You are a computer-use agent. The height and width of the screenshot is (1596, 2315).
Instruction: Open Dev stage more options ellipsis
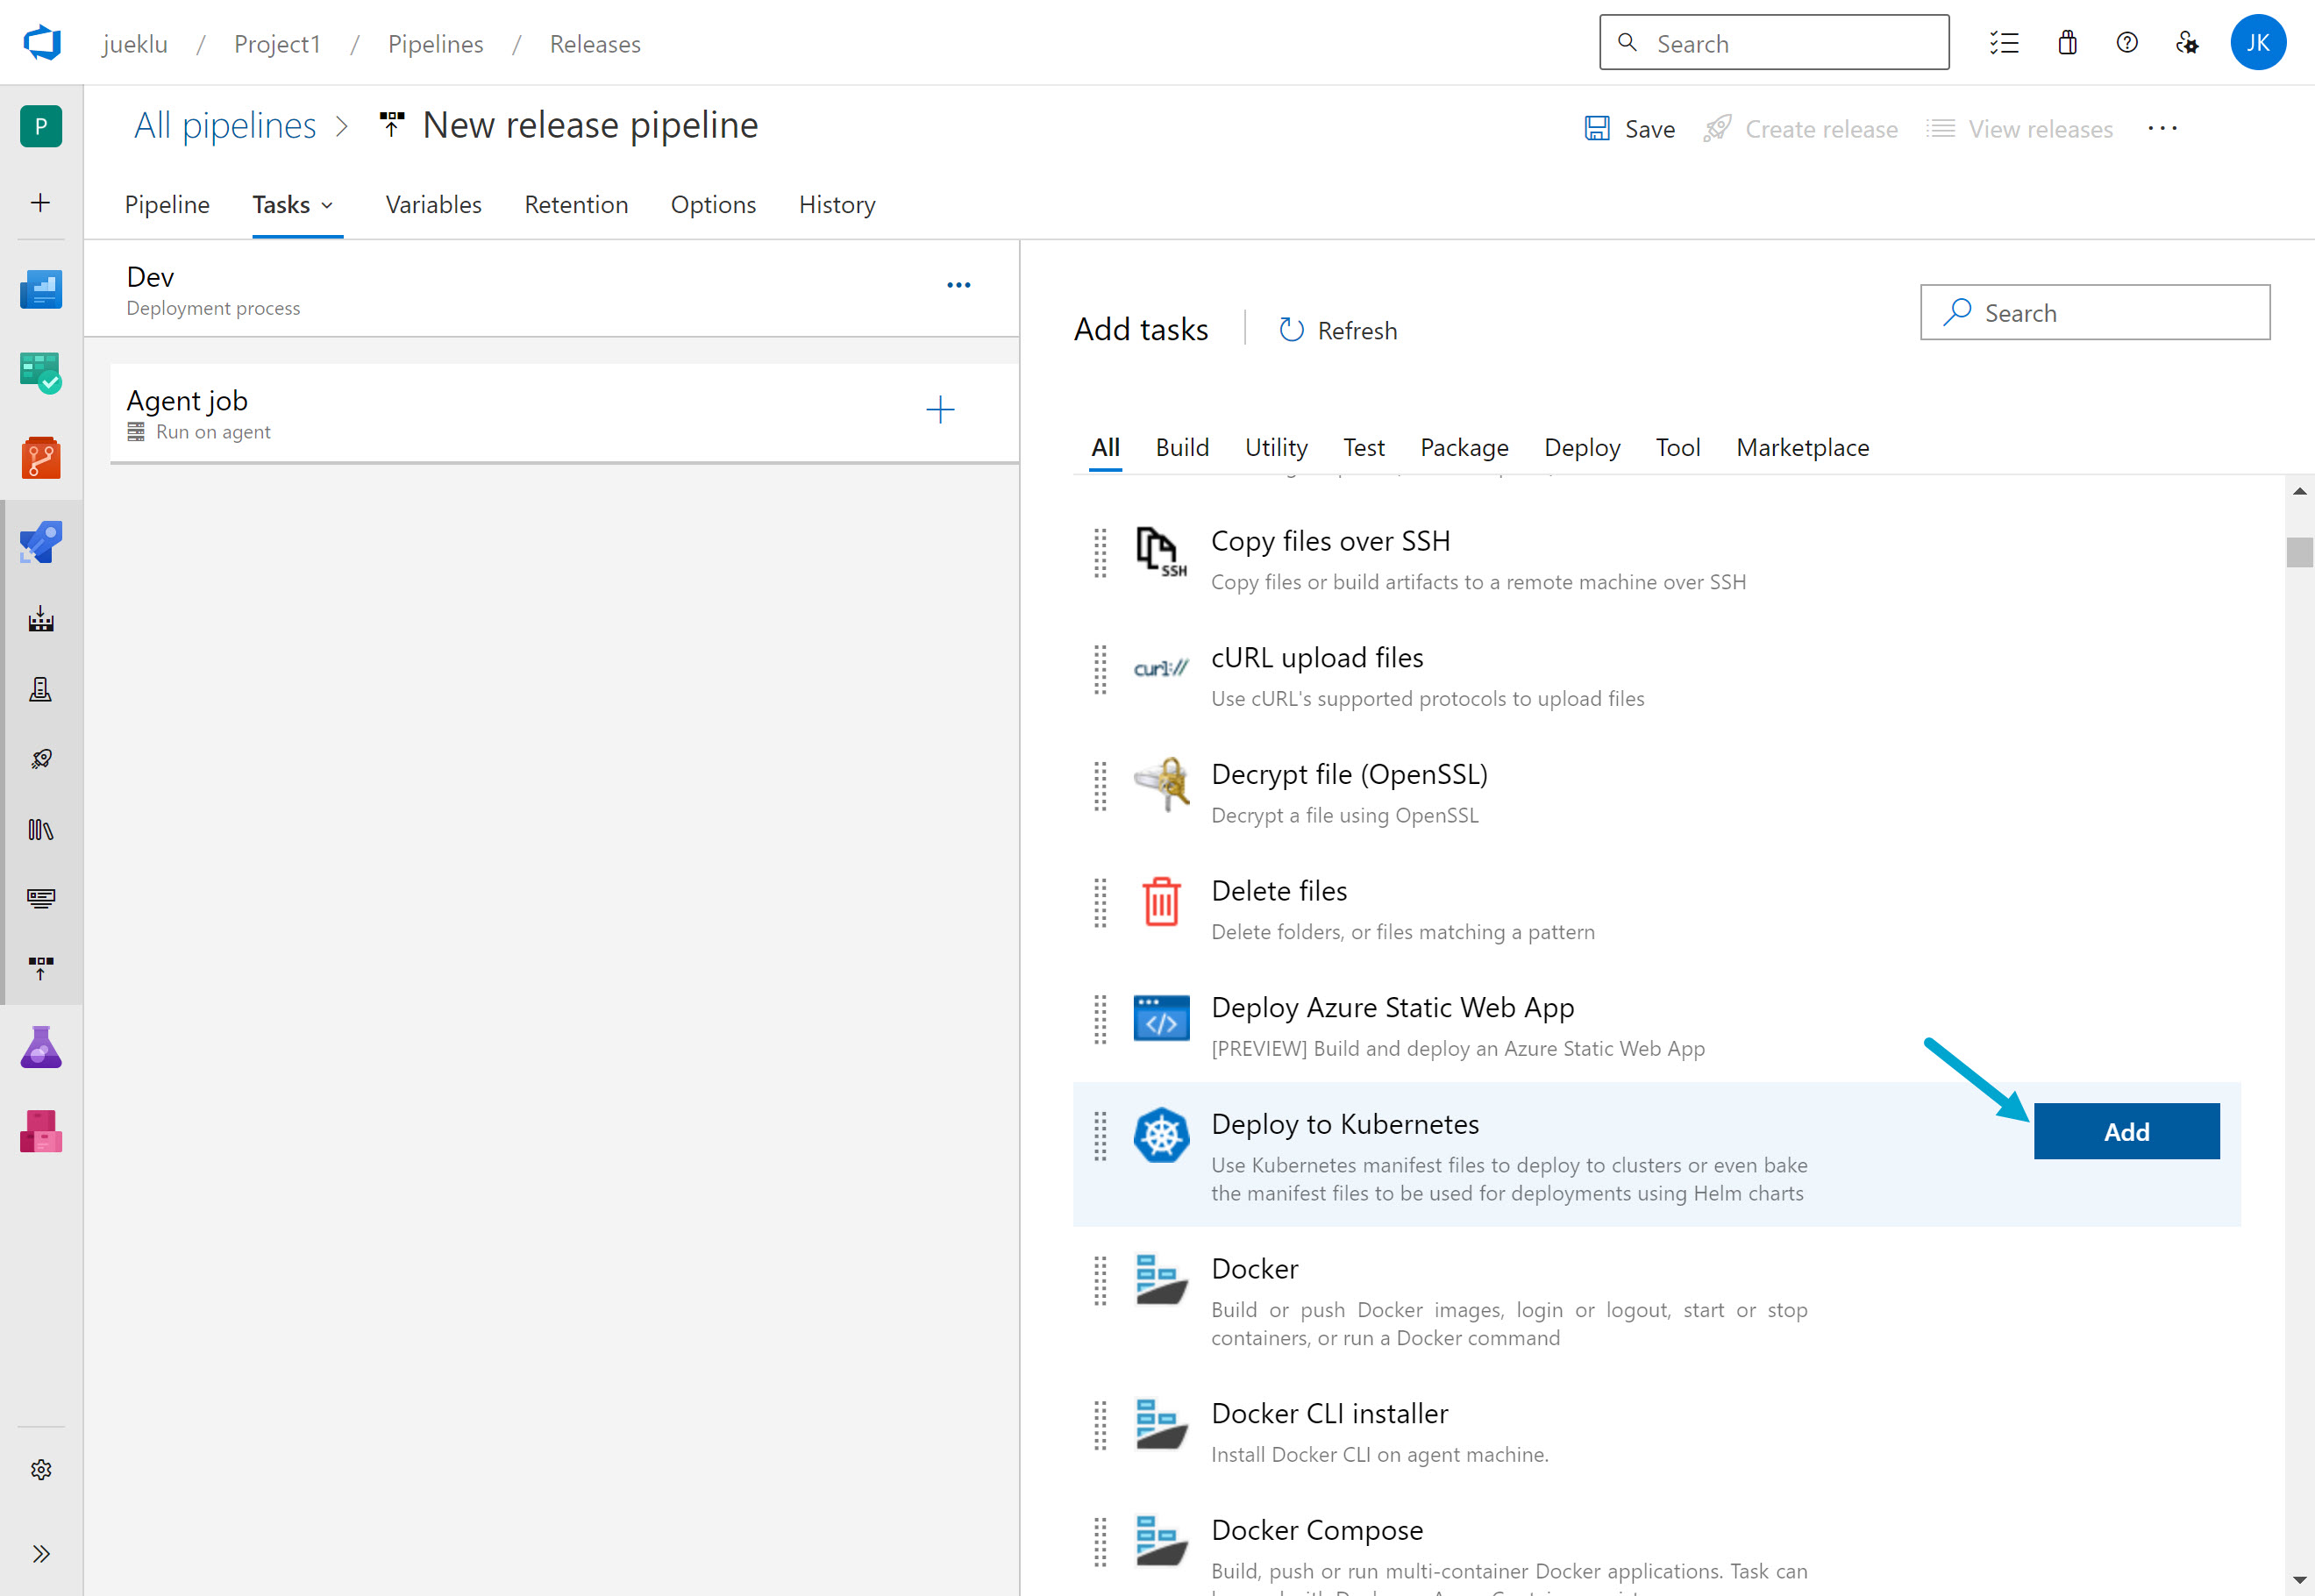click(958, 285)
